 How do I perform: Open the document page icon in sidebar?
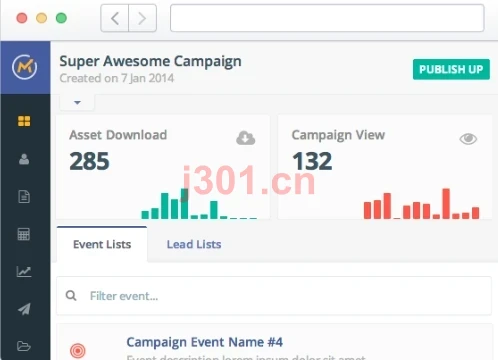click(24, 197)
